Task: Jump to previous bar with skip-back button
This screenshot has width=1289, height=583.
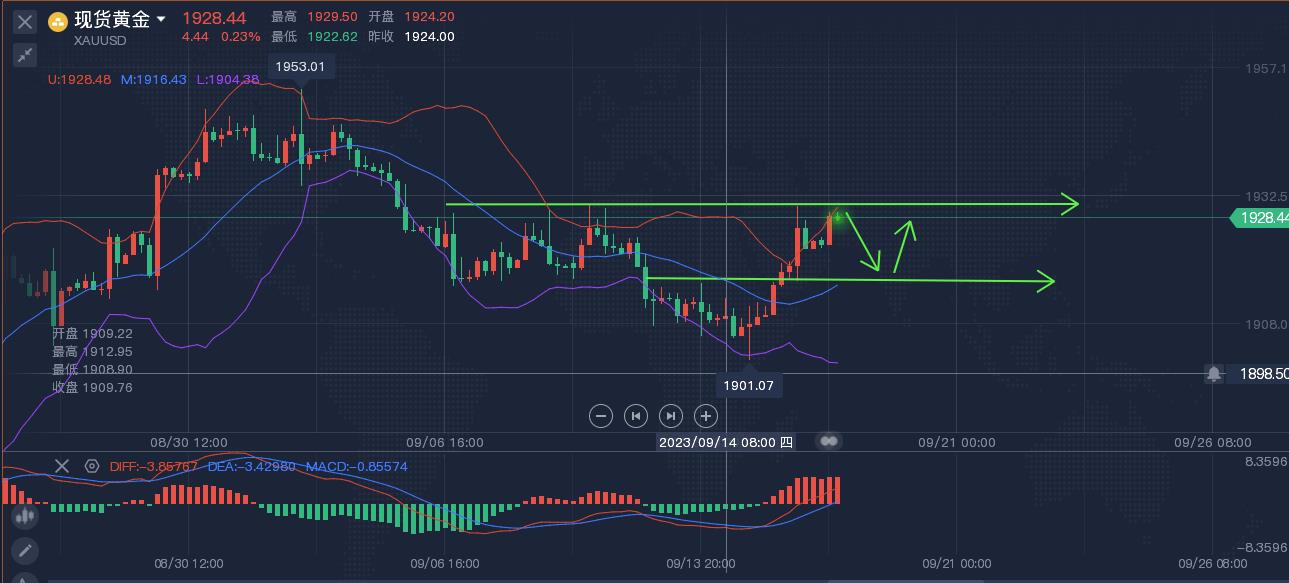Action: 635,415
